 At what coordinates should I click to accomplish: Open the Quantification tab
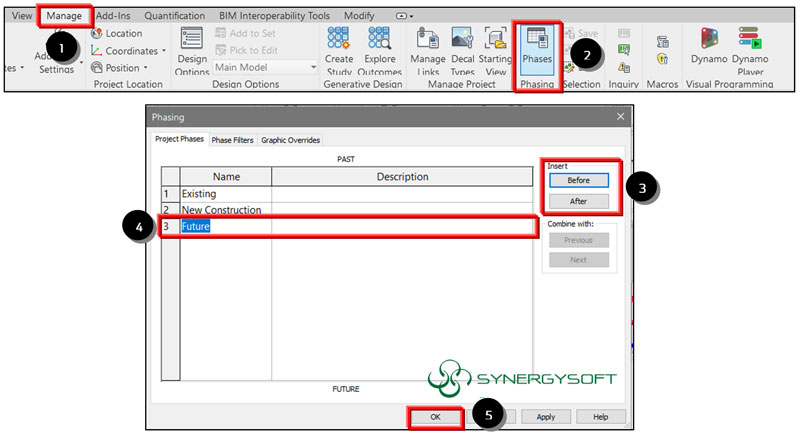click(x=174, y=16)
